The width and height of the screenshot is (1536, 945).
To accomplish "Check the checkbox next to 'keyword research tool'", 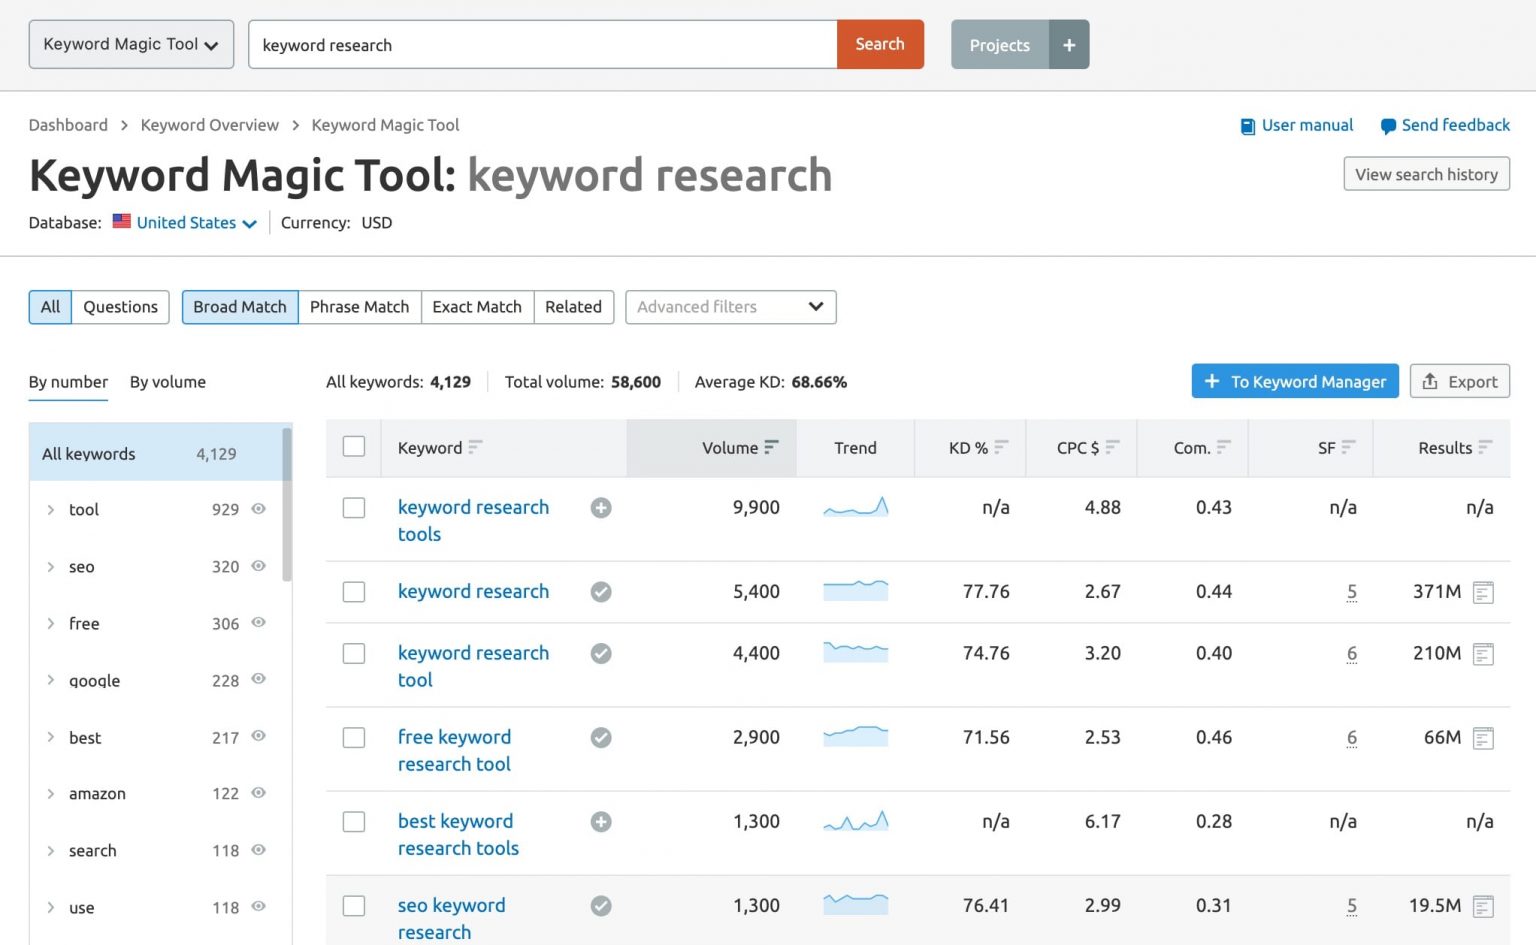I will pyautogui.click(x=354, y=653).
